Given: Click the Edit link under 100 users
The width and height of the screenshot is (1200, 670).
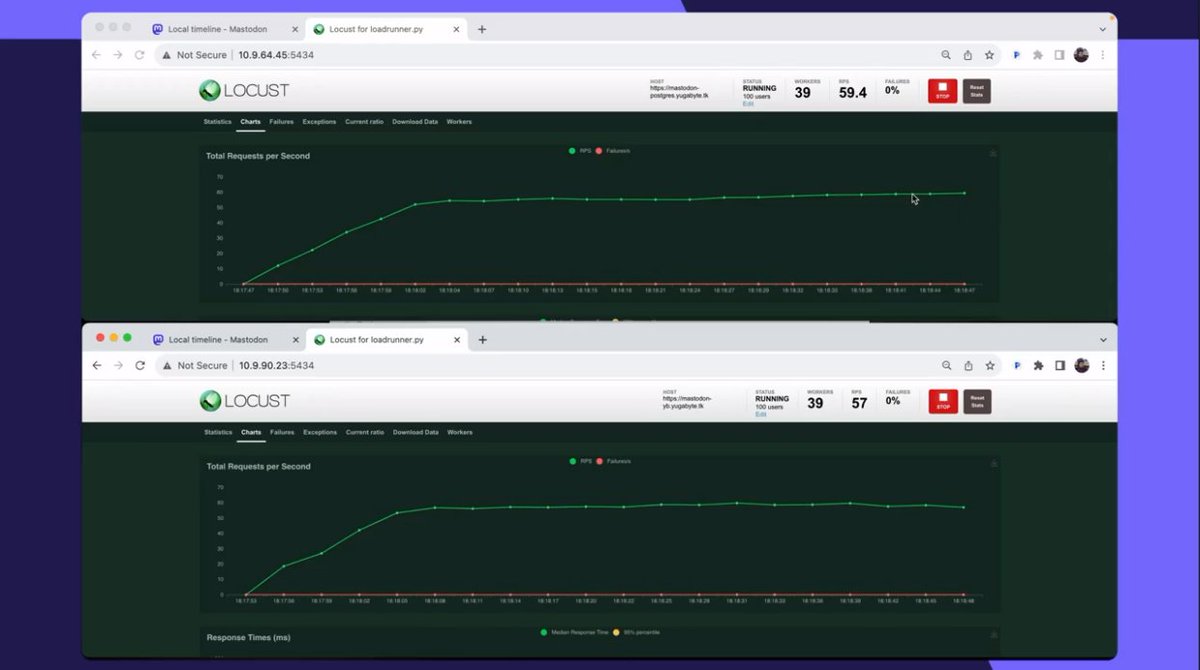Looking at the screenshot, I should [x=748, y=103].
